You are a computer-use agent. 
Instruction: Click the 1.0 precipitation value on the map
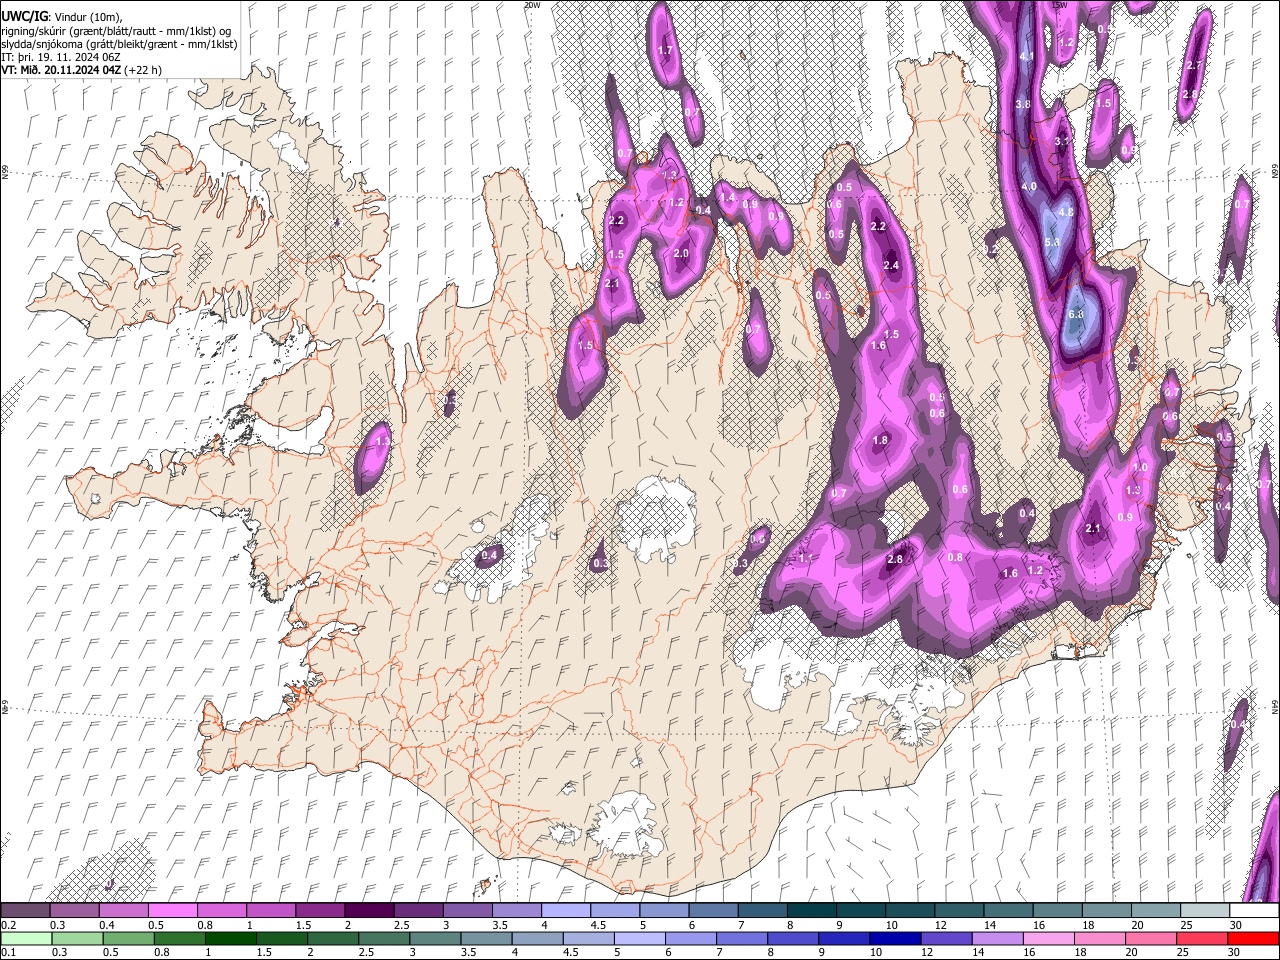tap(1139, 468)
